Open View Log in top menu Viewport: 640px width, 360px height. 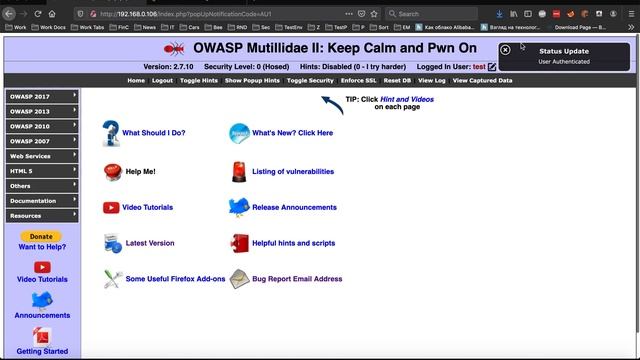[431, 80]
